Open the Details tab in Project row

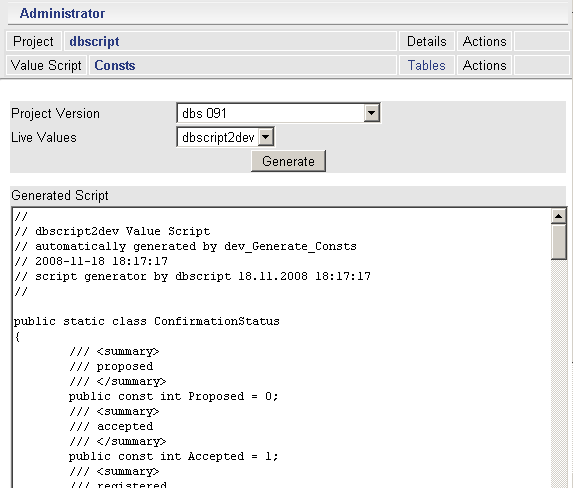[x=426, y=41]
